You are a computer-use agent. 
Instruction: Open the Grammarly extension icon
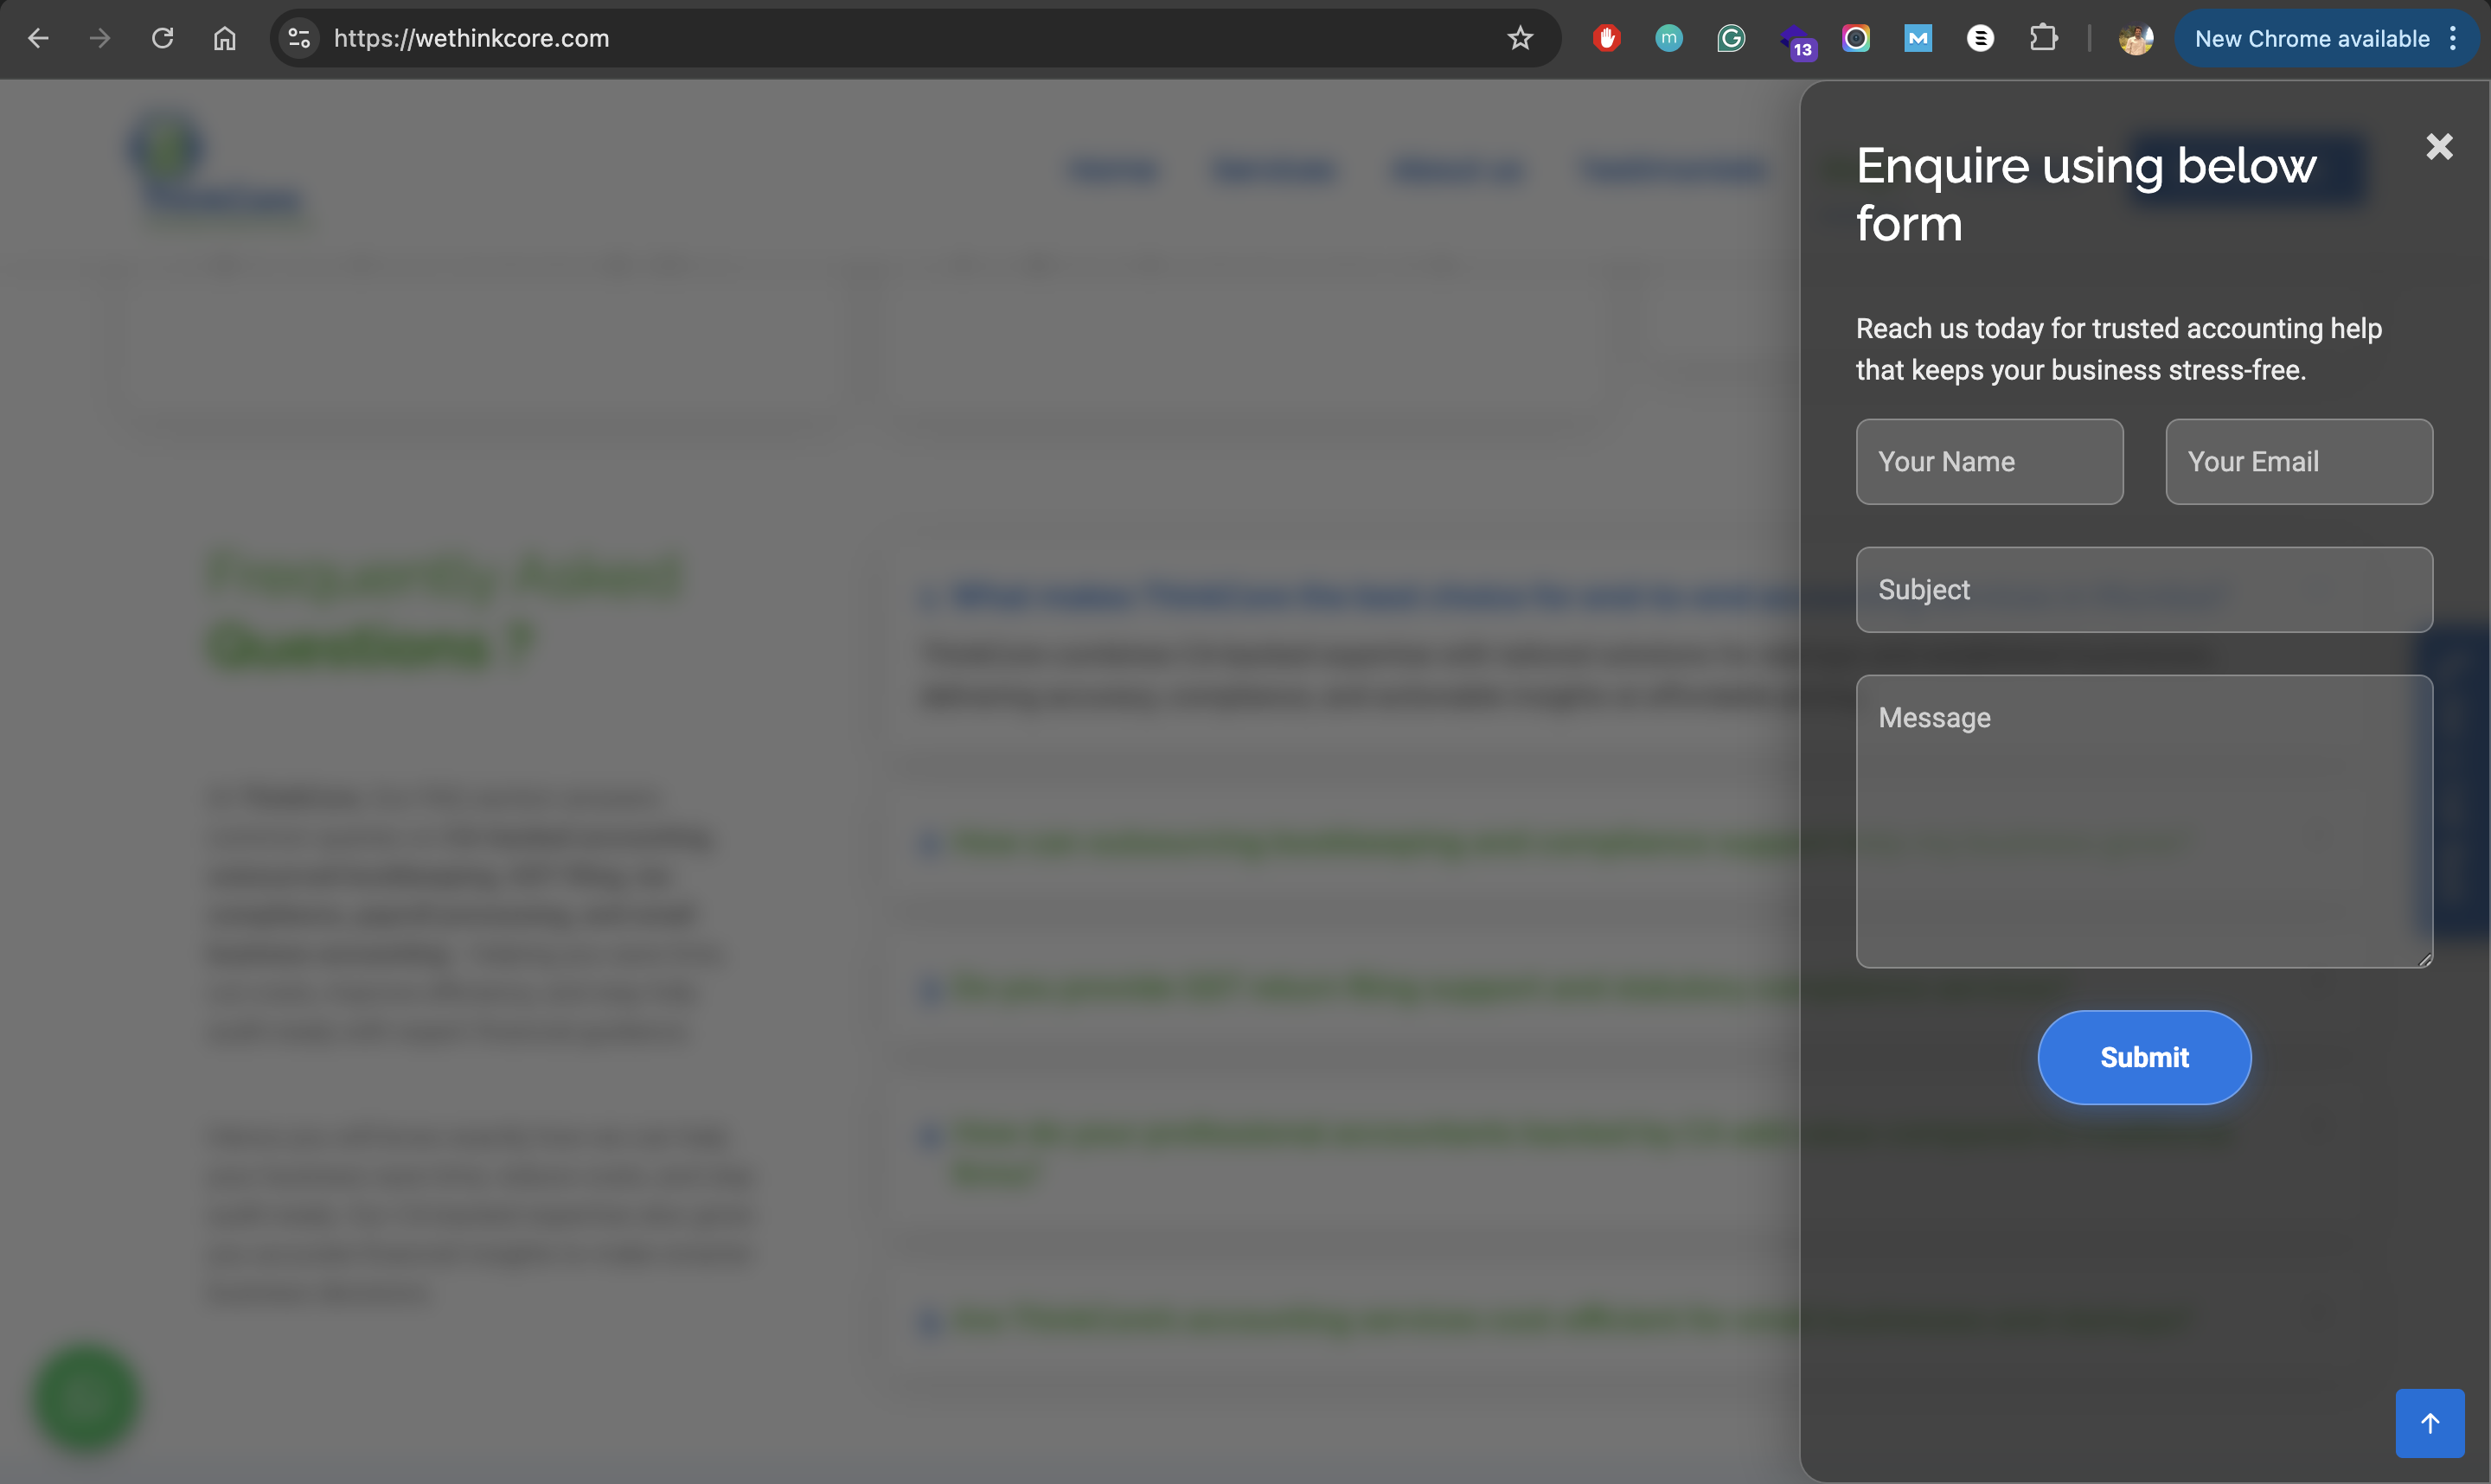[1730, 39]
